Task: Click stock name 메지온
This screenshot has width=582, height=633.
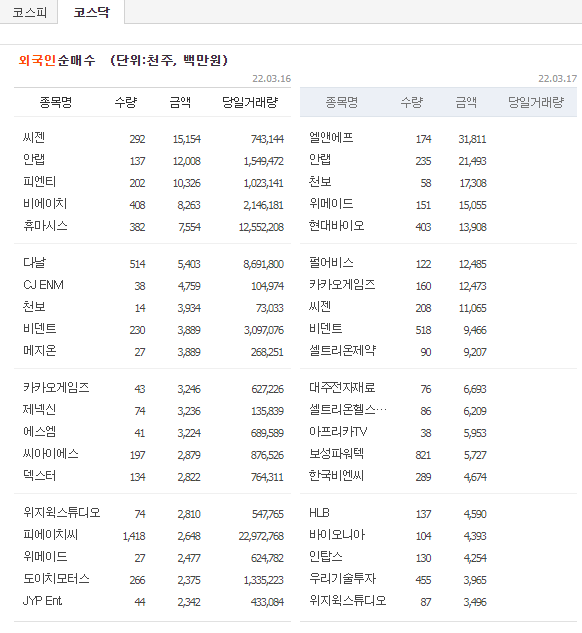Action: click(40, 351)
